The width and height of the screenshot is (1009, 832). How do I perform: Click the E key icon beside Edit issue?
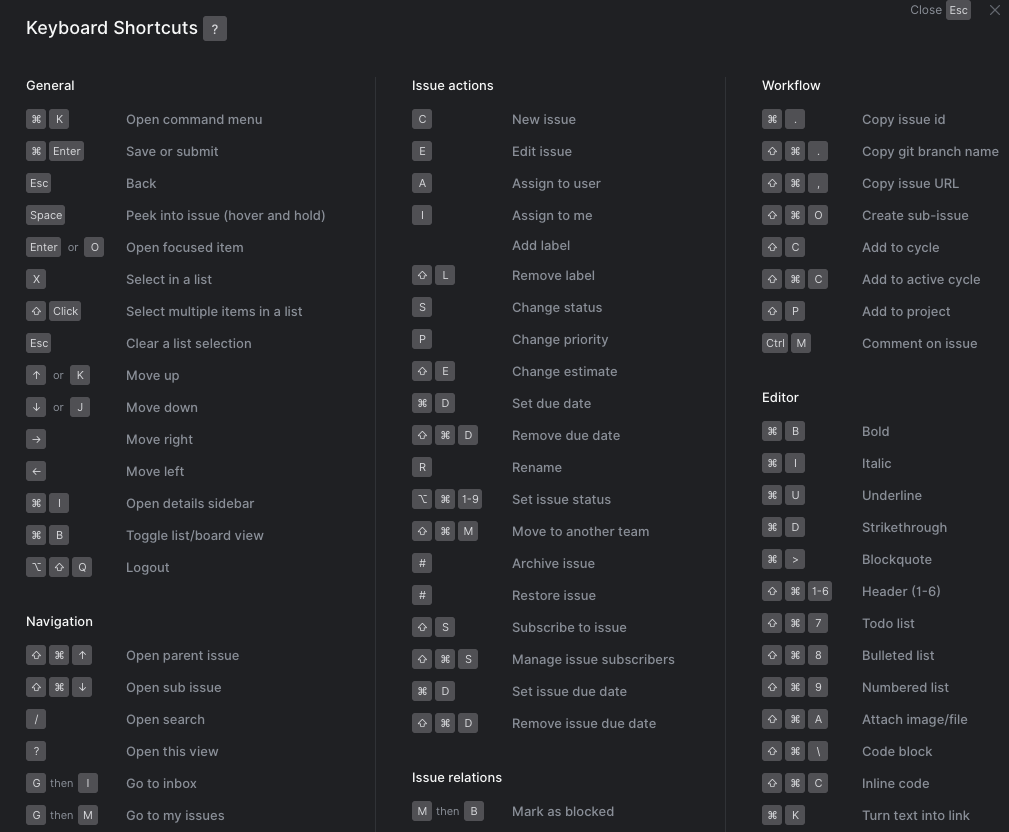click(x=422, y=151)
